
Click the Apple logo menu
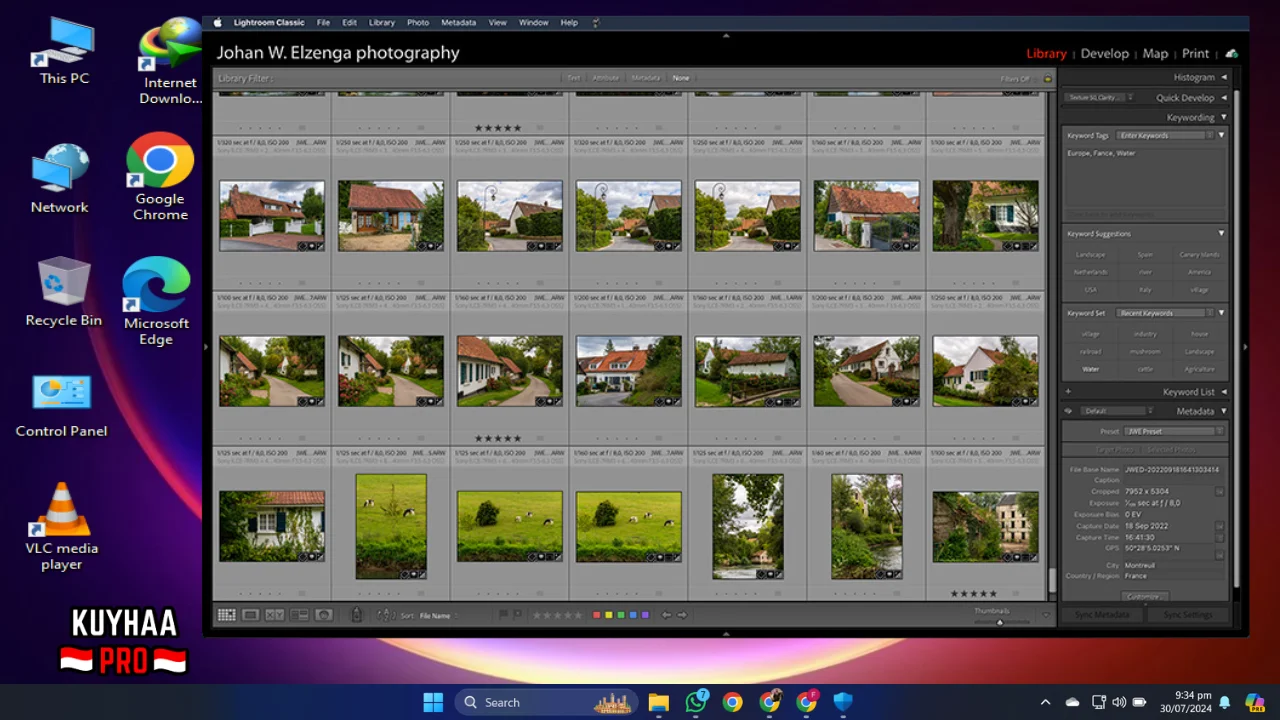click(218, 22)
